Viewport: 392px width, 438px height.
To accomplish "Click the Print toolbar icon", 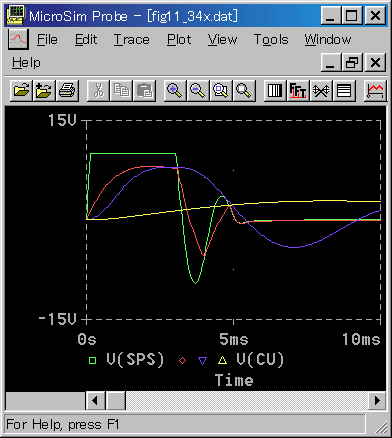I will [67, 90].
